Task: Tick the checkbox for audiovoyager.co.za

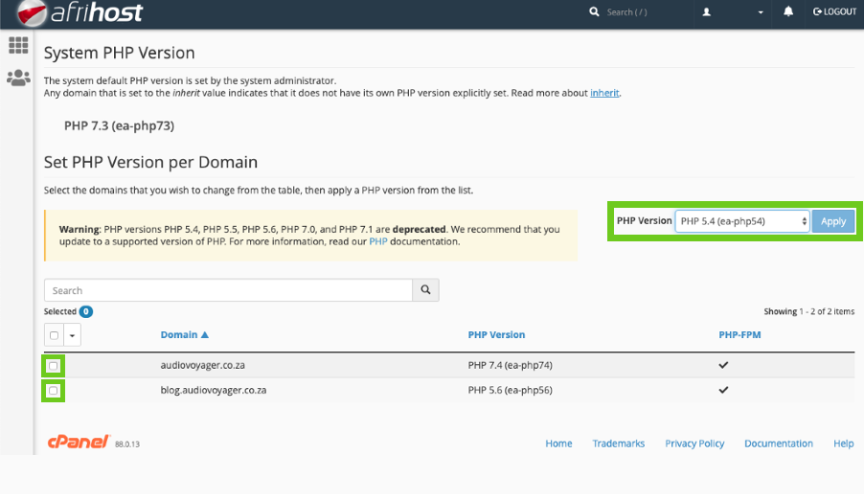Action: (x=53, y=366)
